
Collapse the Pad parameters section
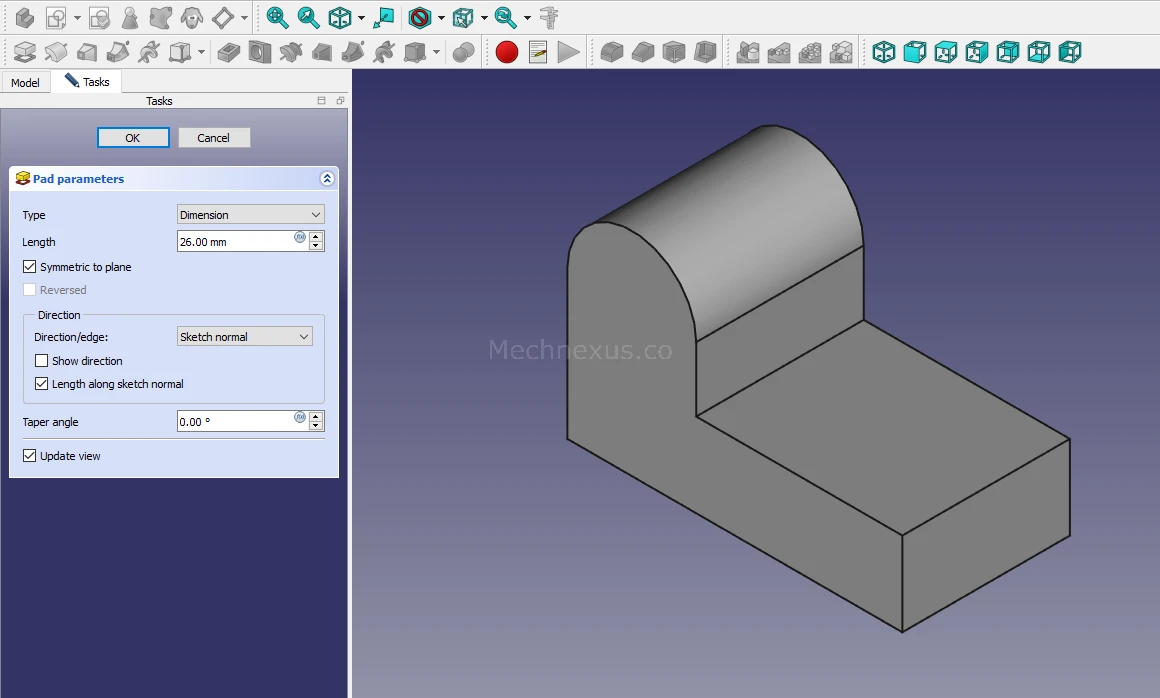(x=326, y=179)
